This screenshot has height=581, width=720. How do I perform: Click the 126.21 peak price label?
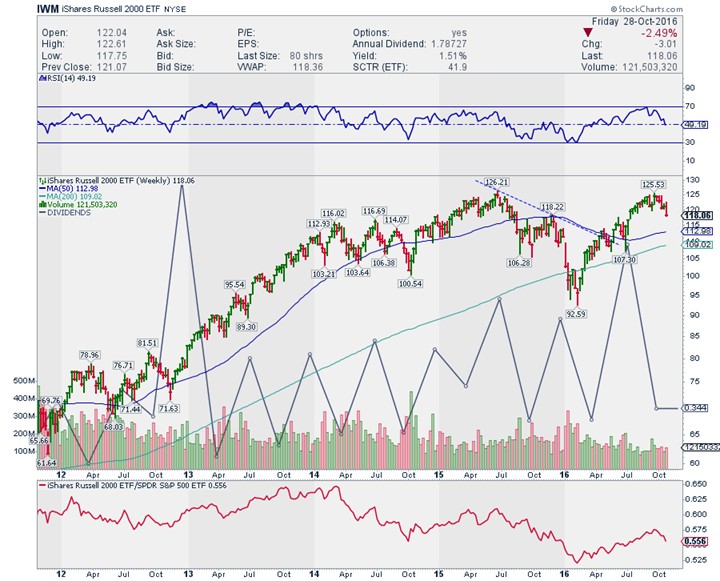click(x=496, y=182)
